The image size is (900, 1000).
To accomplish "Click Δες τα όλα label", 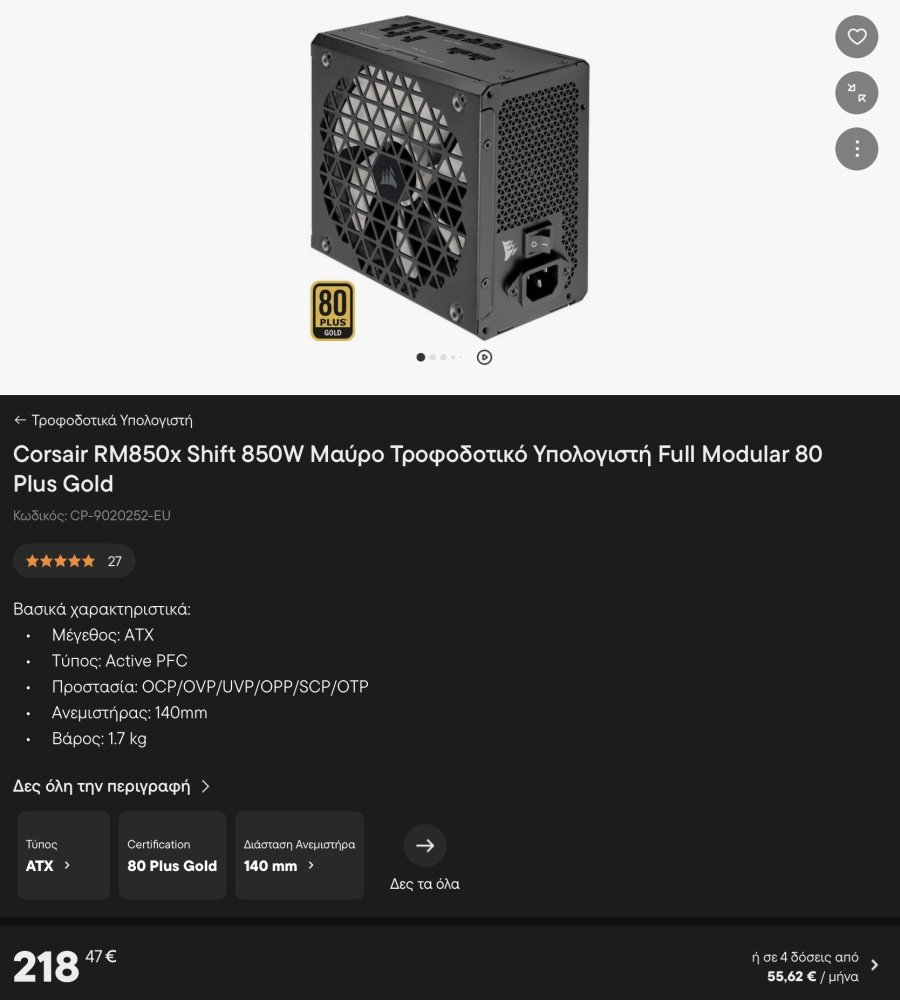I will point(425,884).
